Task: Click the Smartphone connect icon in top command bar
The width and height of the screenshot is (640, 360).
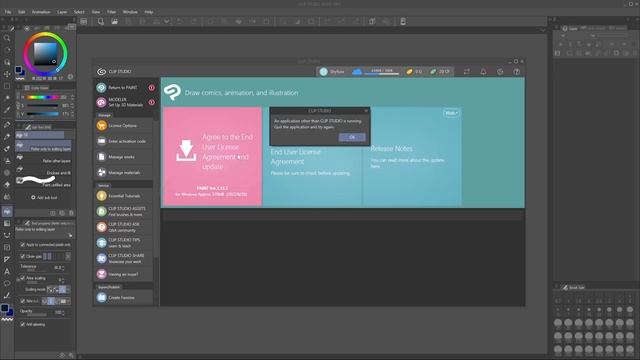Action: [403, 22]
